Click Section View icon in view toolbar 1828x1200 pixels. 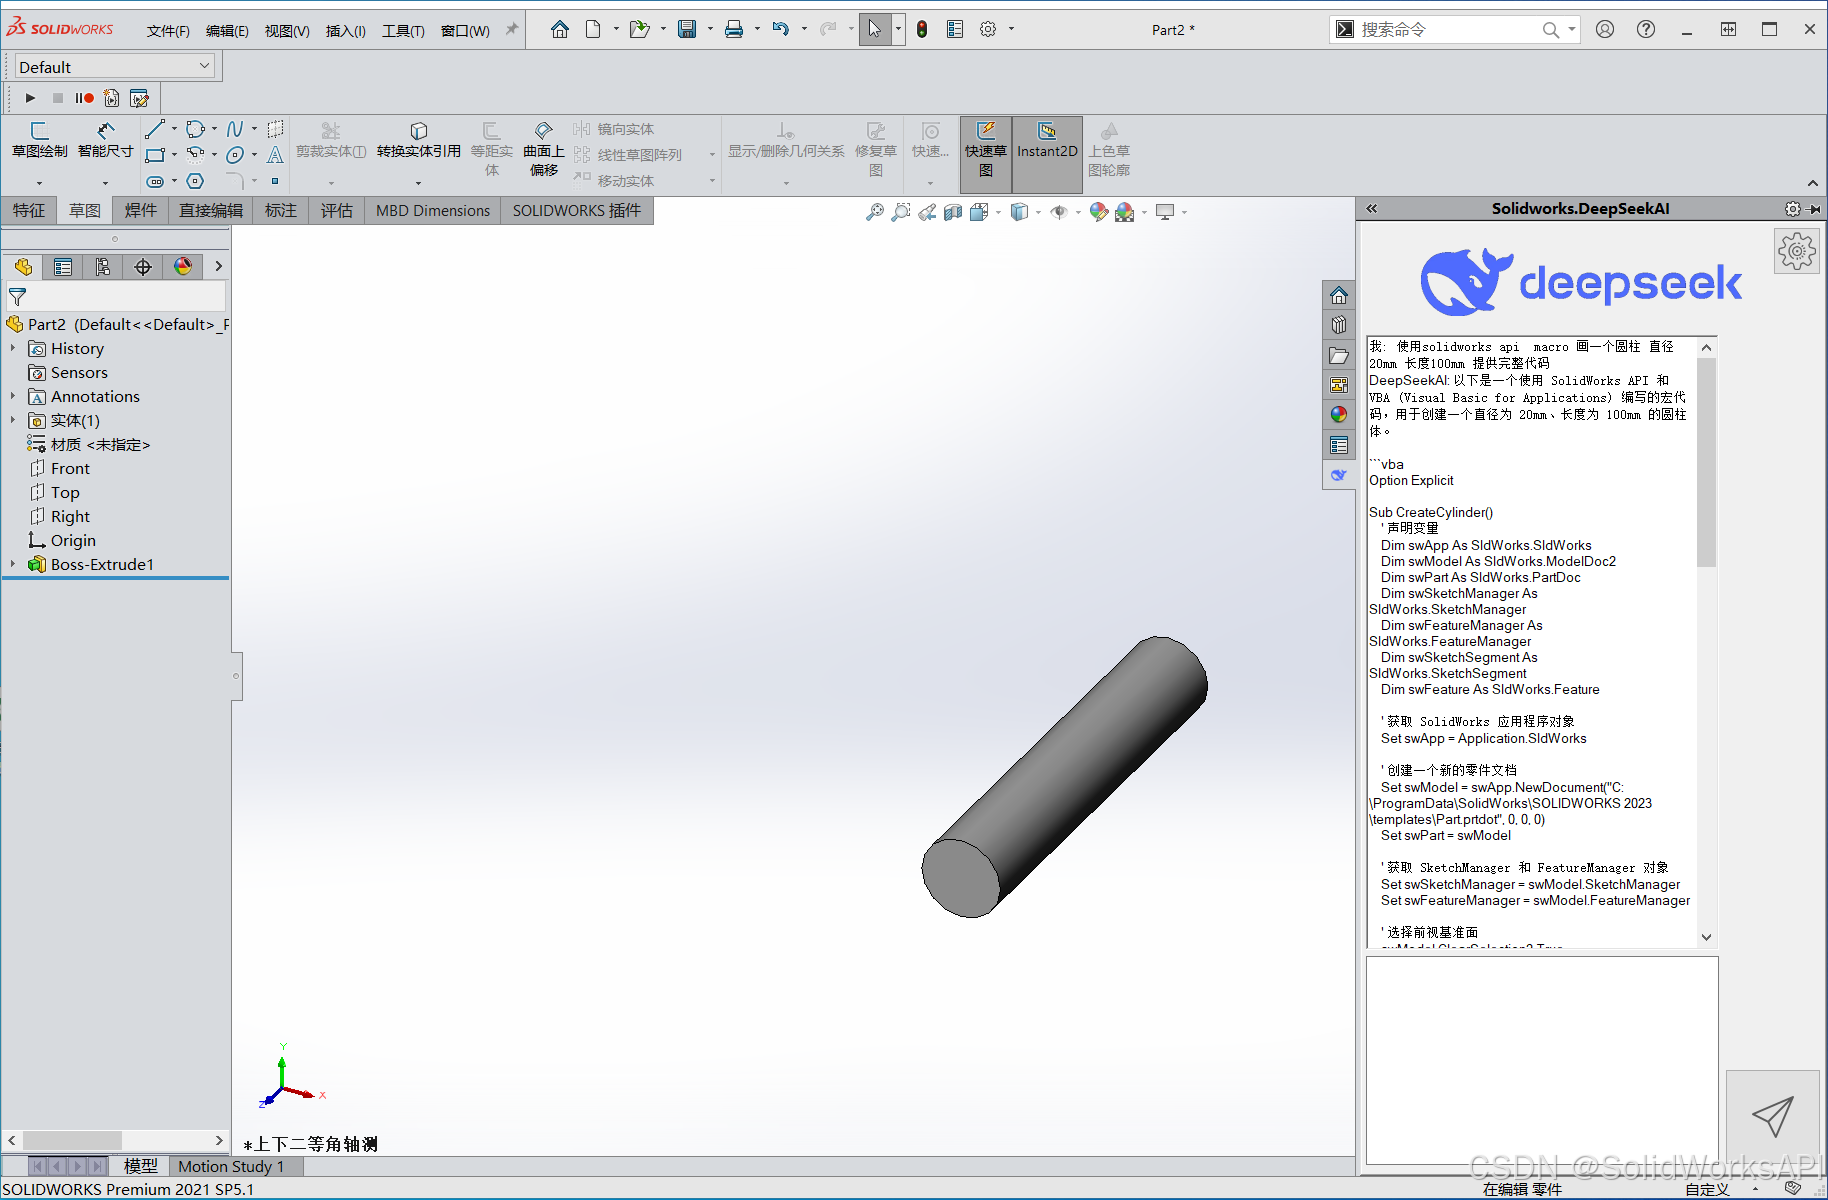coord(953,212)
